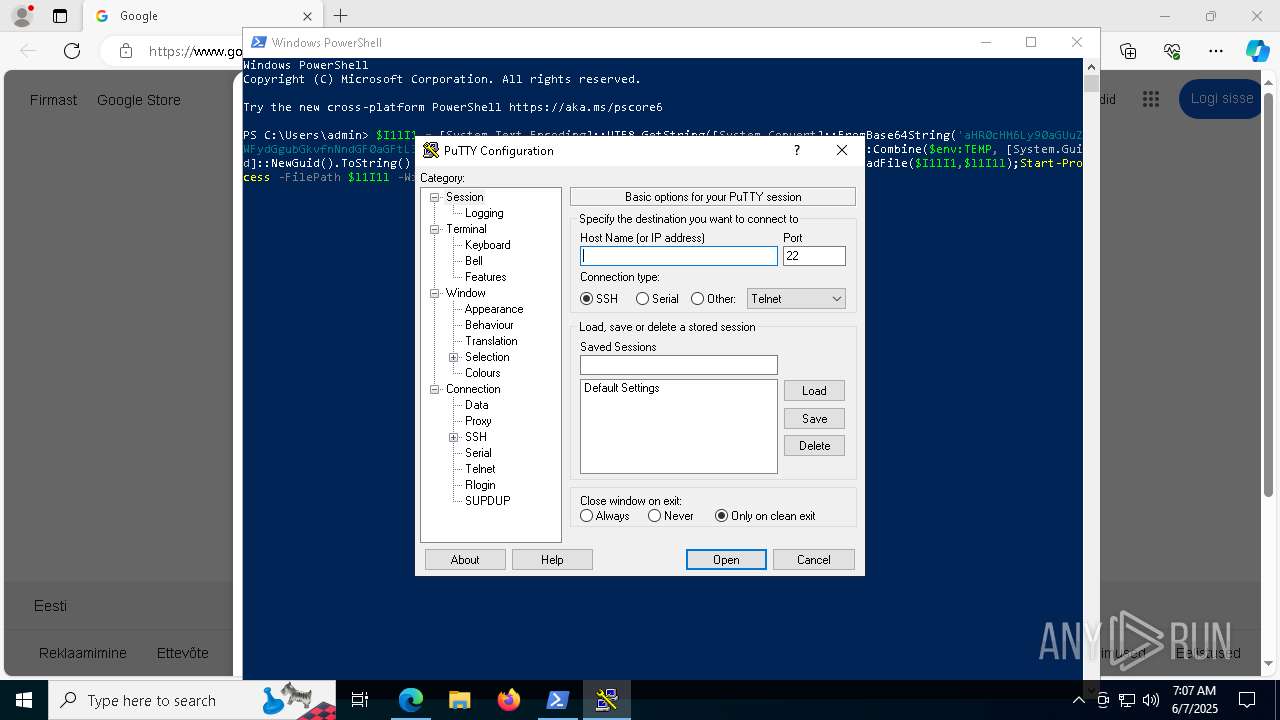Select Proxy category

tap(478, 421)
